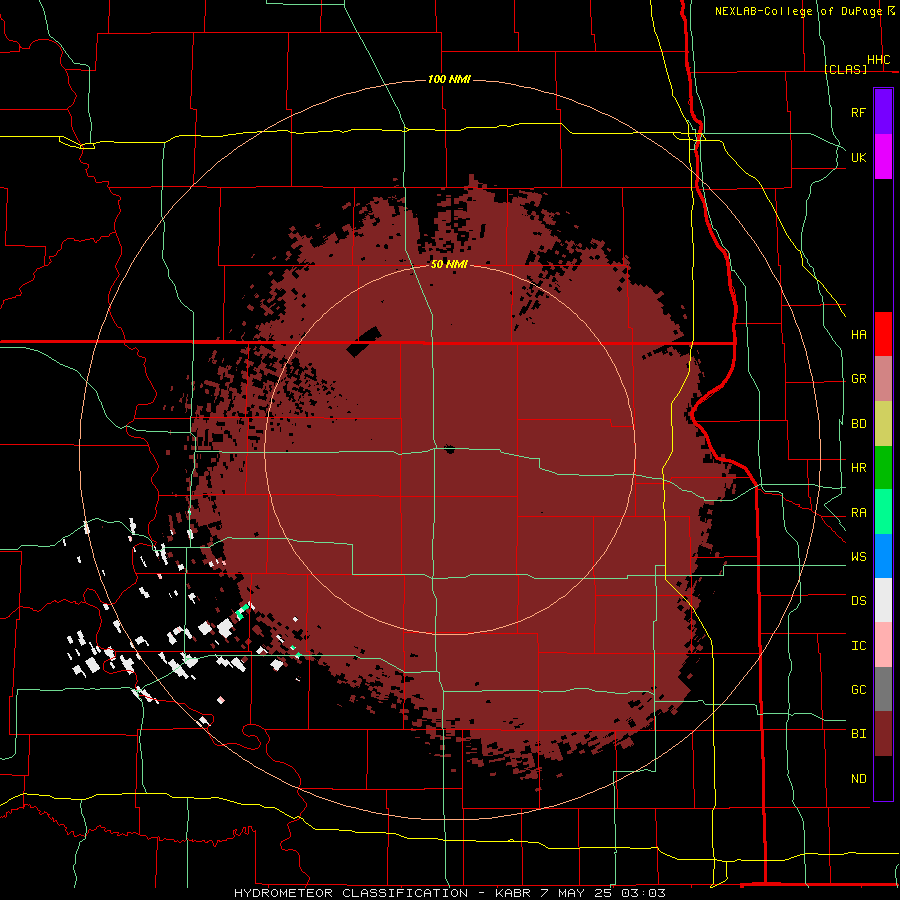Choose the blue WS legend swatch
Screen dimensions: 900x900
883,556
